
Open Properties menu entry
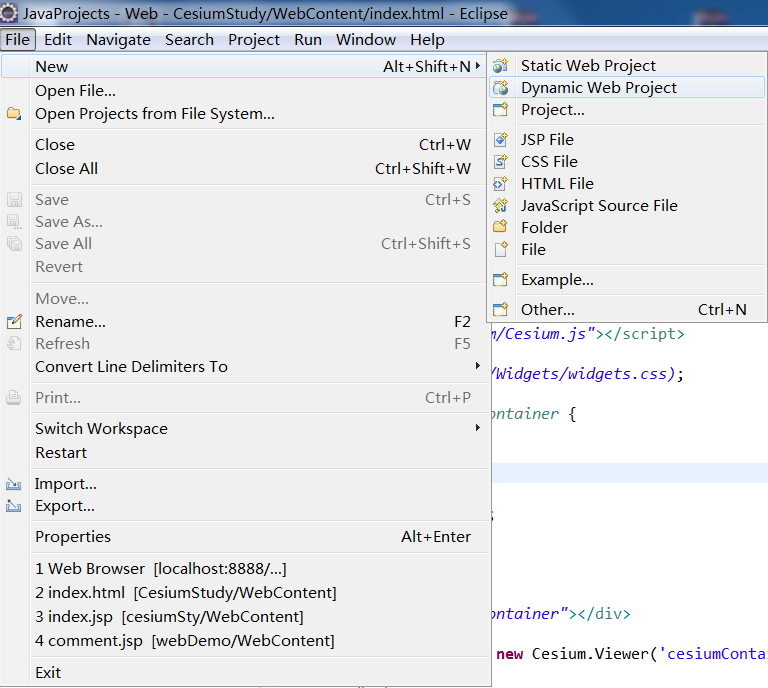pos(246,537)
